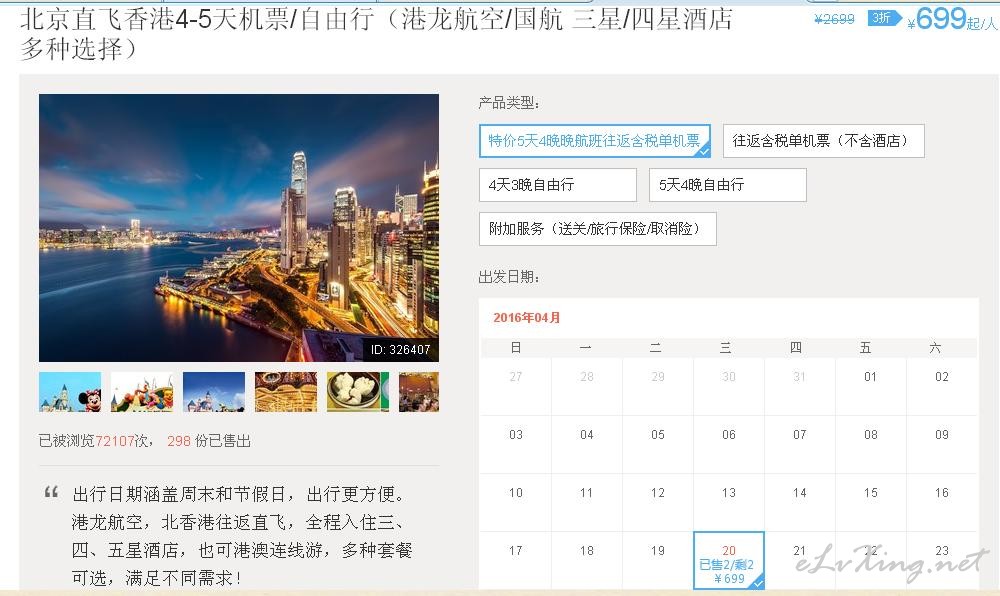The height and width of the screenshot is (596, 1000).
Task: Select the partially visible restaurant thumbnail
Action: pyautogui.click(x=419, y=392)
